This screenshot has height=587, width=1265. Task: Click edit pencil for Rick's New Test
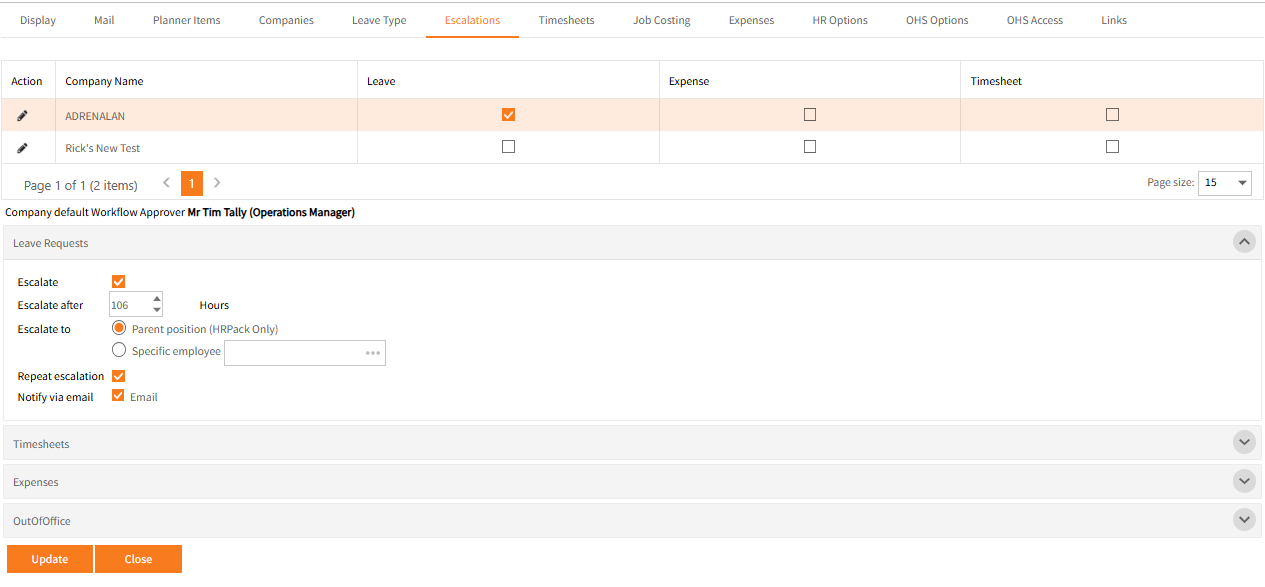tap(23, 148)
